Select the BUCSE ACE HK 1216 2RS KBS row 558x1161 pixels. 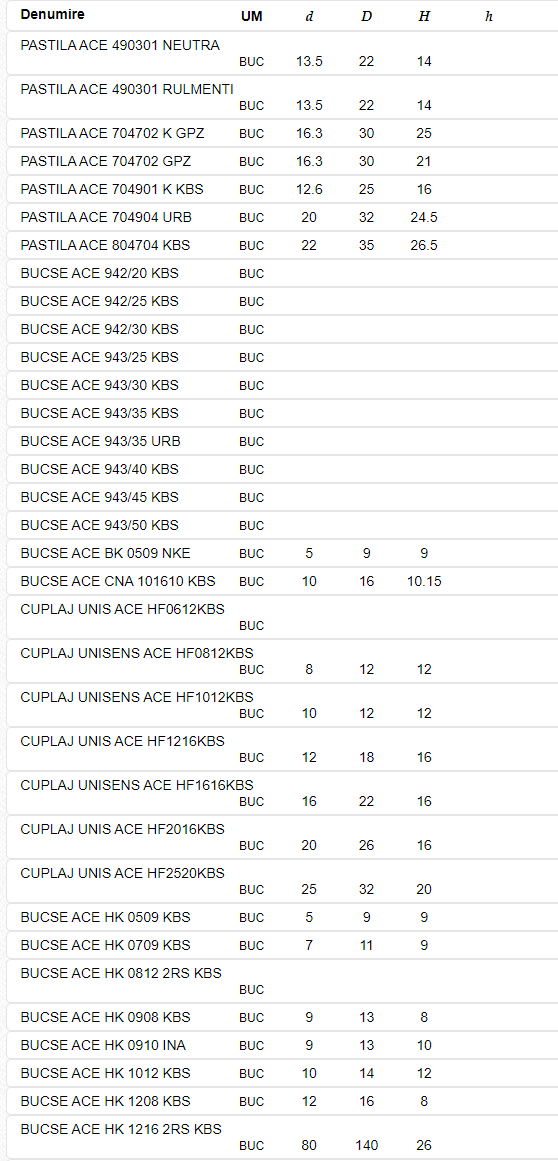pyautogui.click(x=283, y=1137)
